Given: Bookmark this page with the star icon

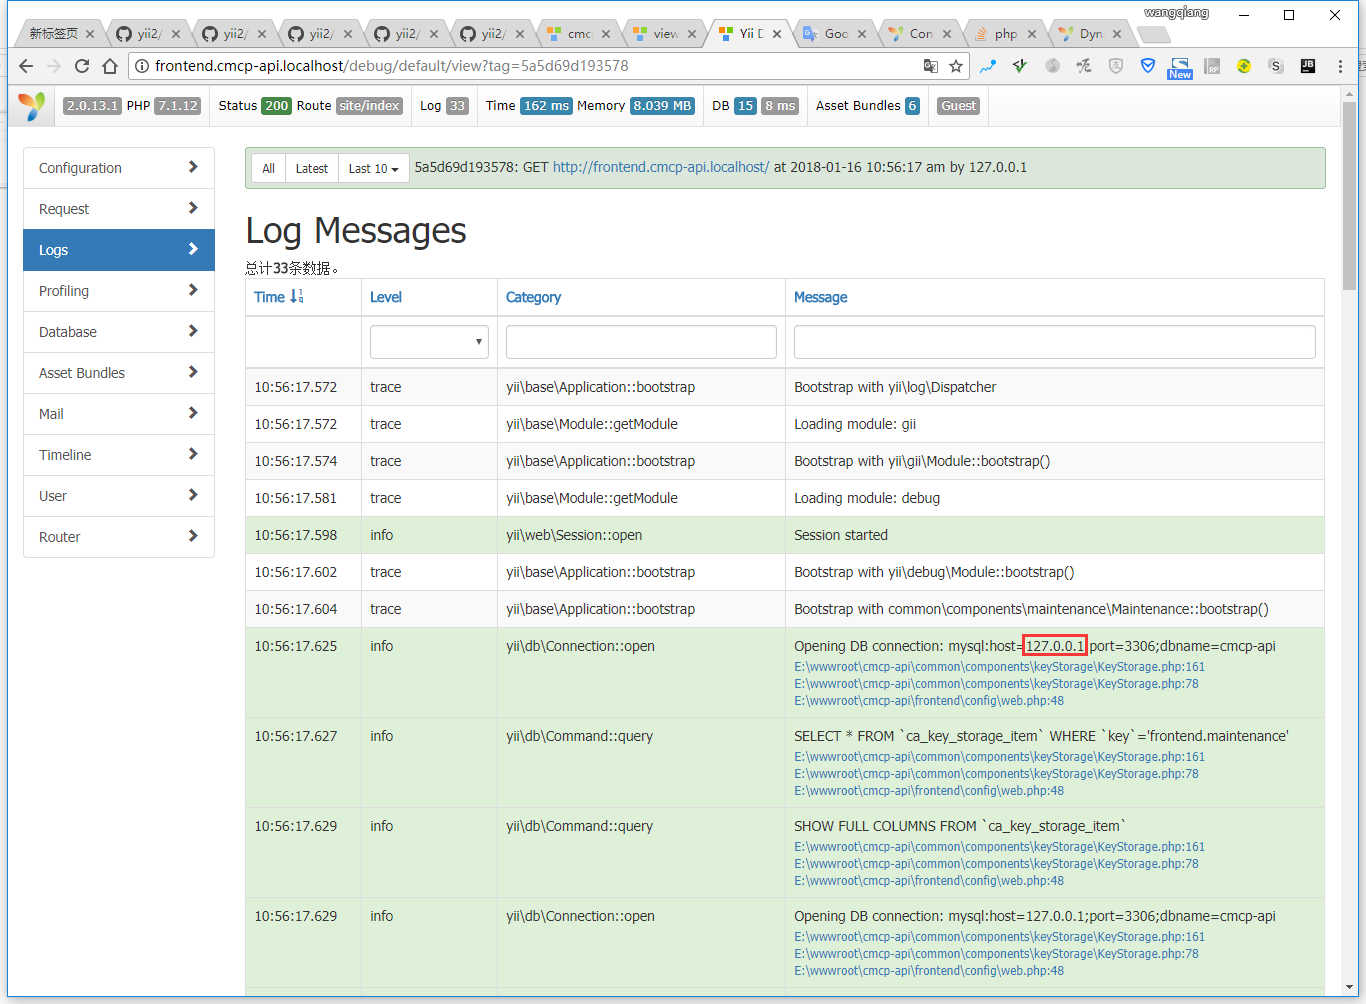Looking at the screenshot, I should pos(956,66).
